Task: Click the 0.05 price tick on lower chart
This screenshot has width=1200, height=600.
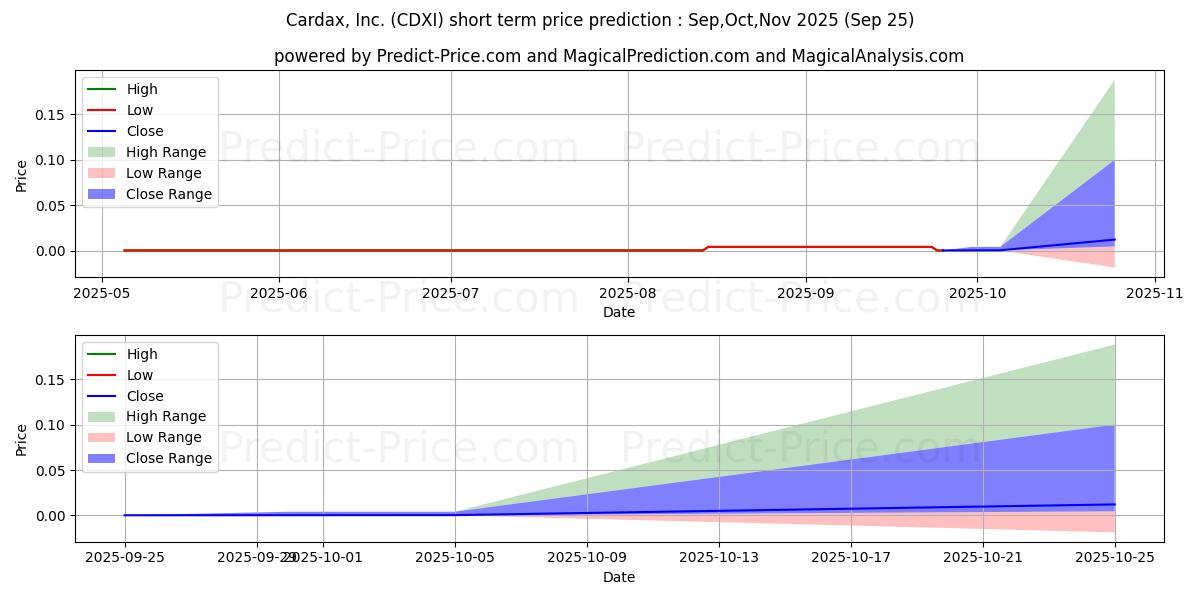Action: coord(51,471)
